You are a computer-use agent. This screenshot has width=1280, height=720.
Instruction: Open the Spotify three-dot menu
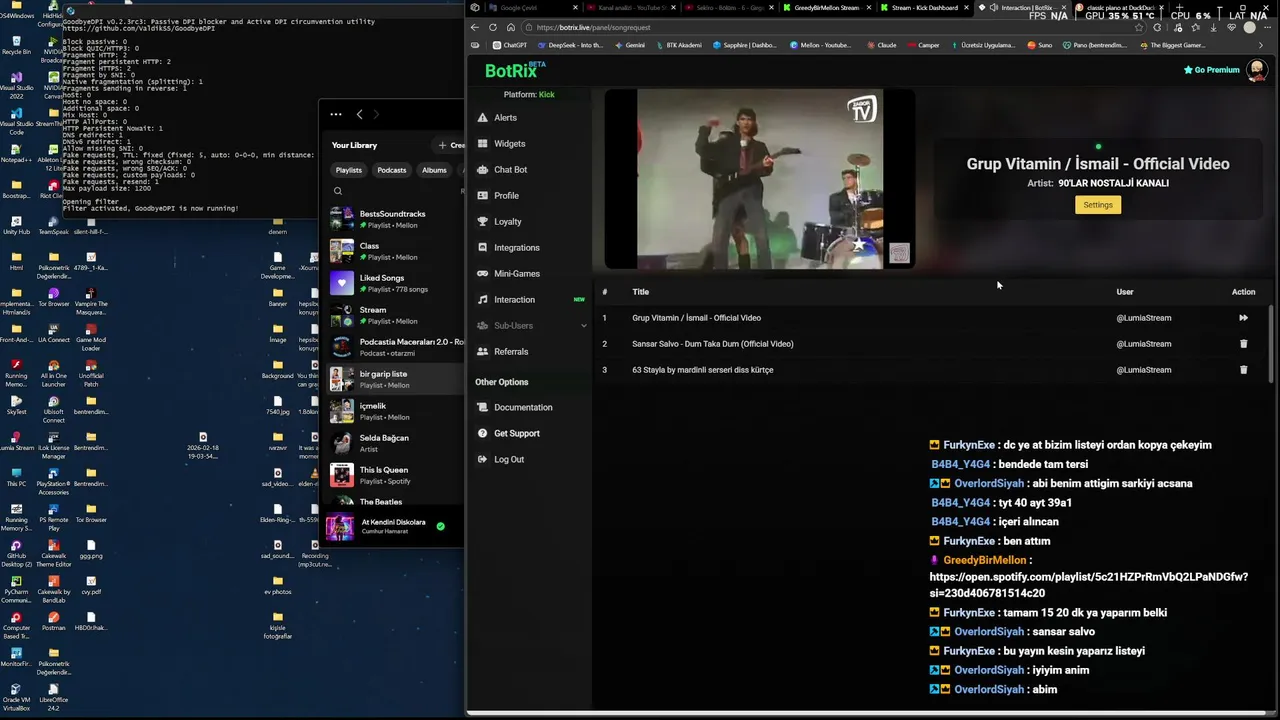336,114
